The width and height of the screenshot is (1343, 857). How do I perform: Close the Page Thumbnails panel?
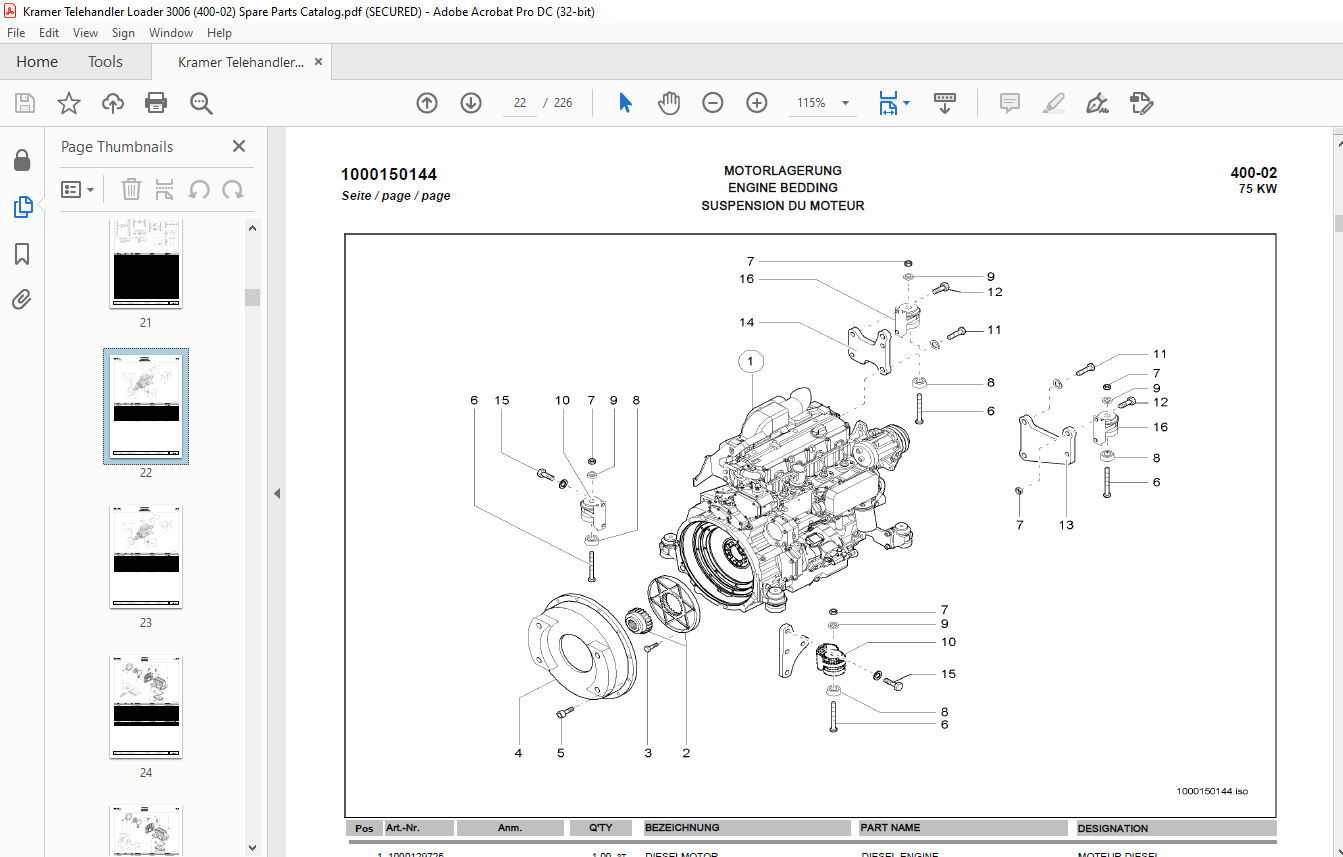(x=239, y=146)
